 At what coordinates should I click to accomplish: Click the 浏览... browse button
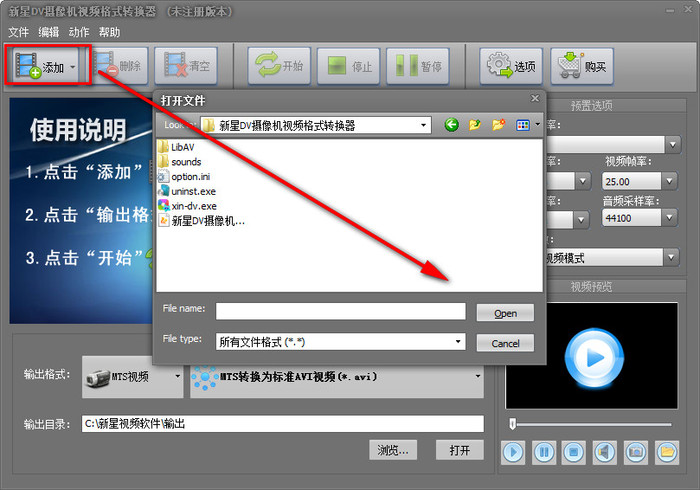(x=393, y=450)
